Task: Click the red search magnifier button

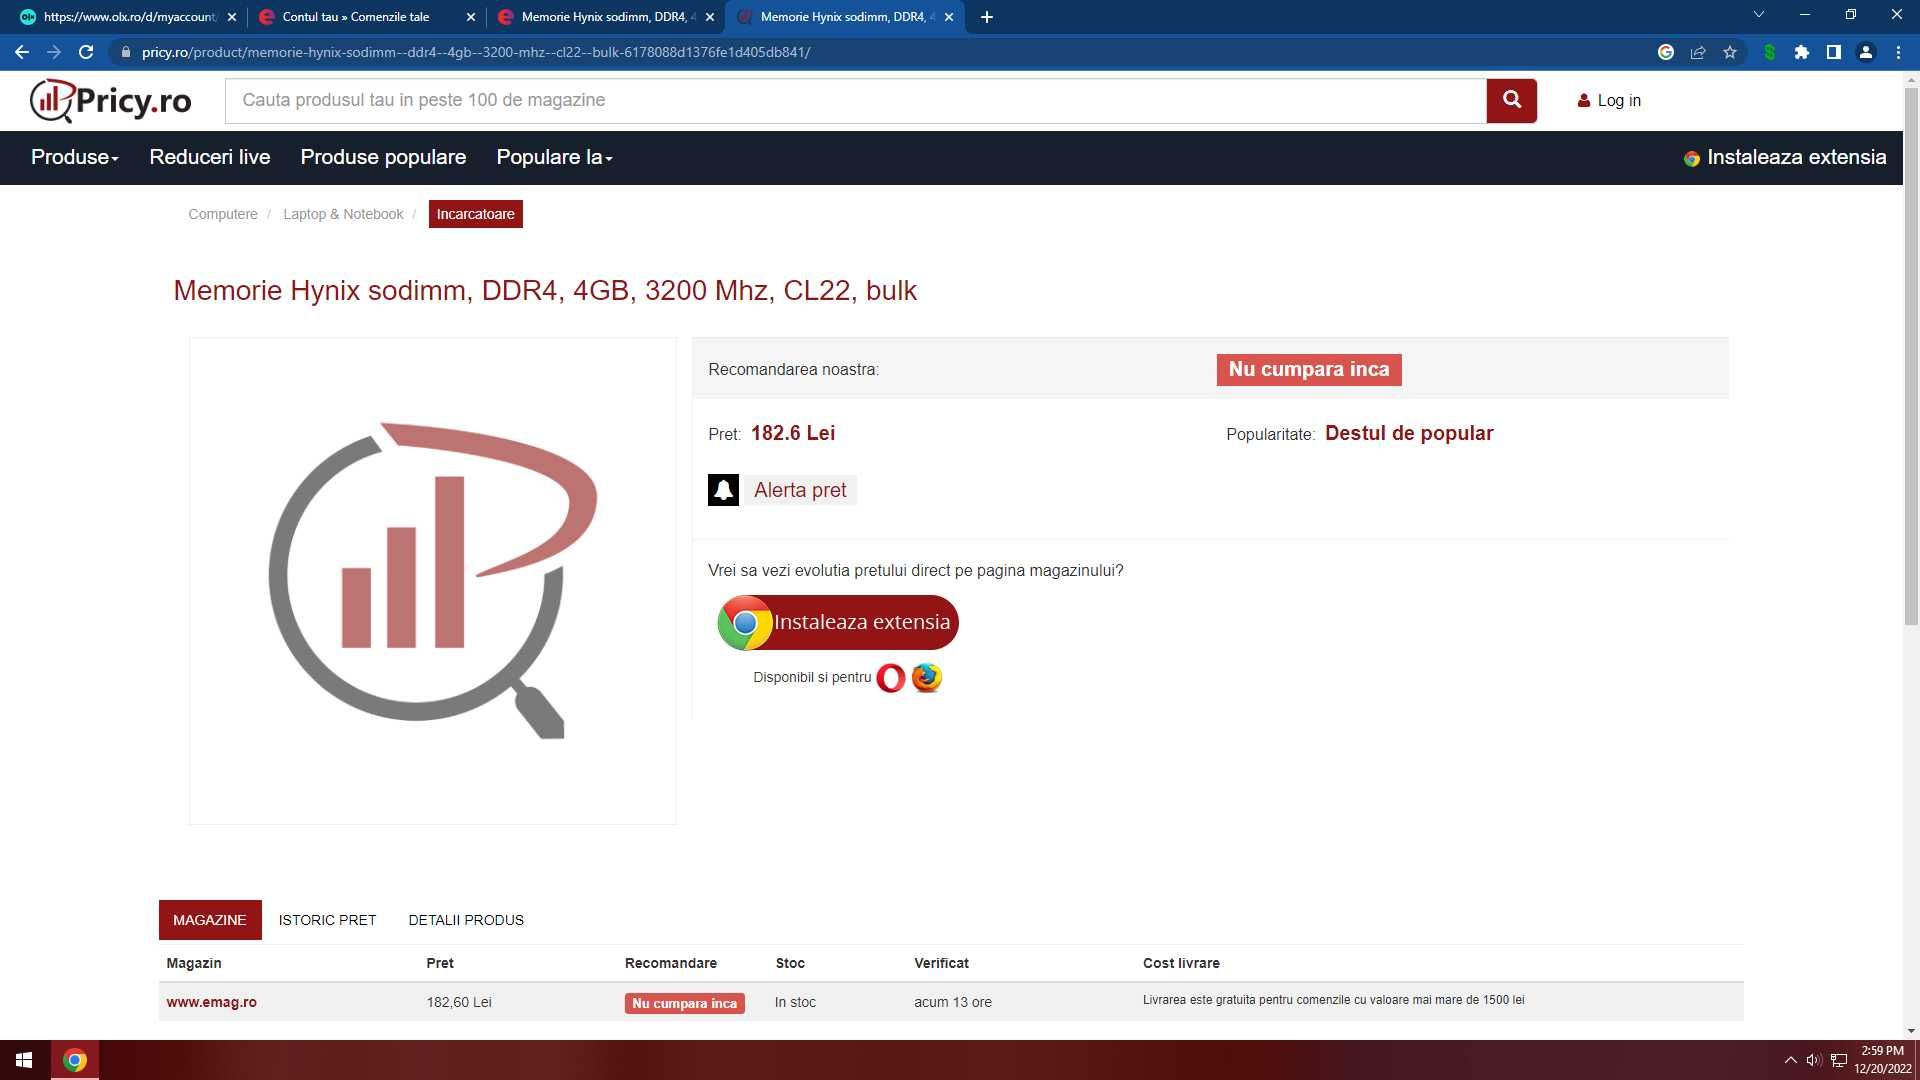Action: point(1511,100)
